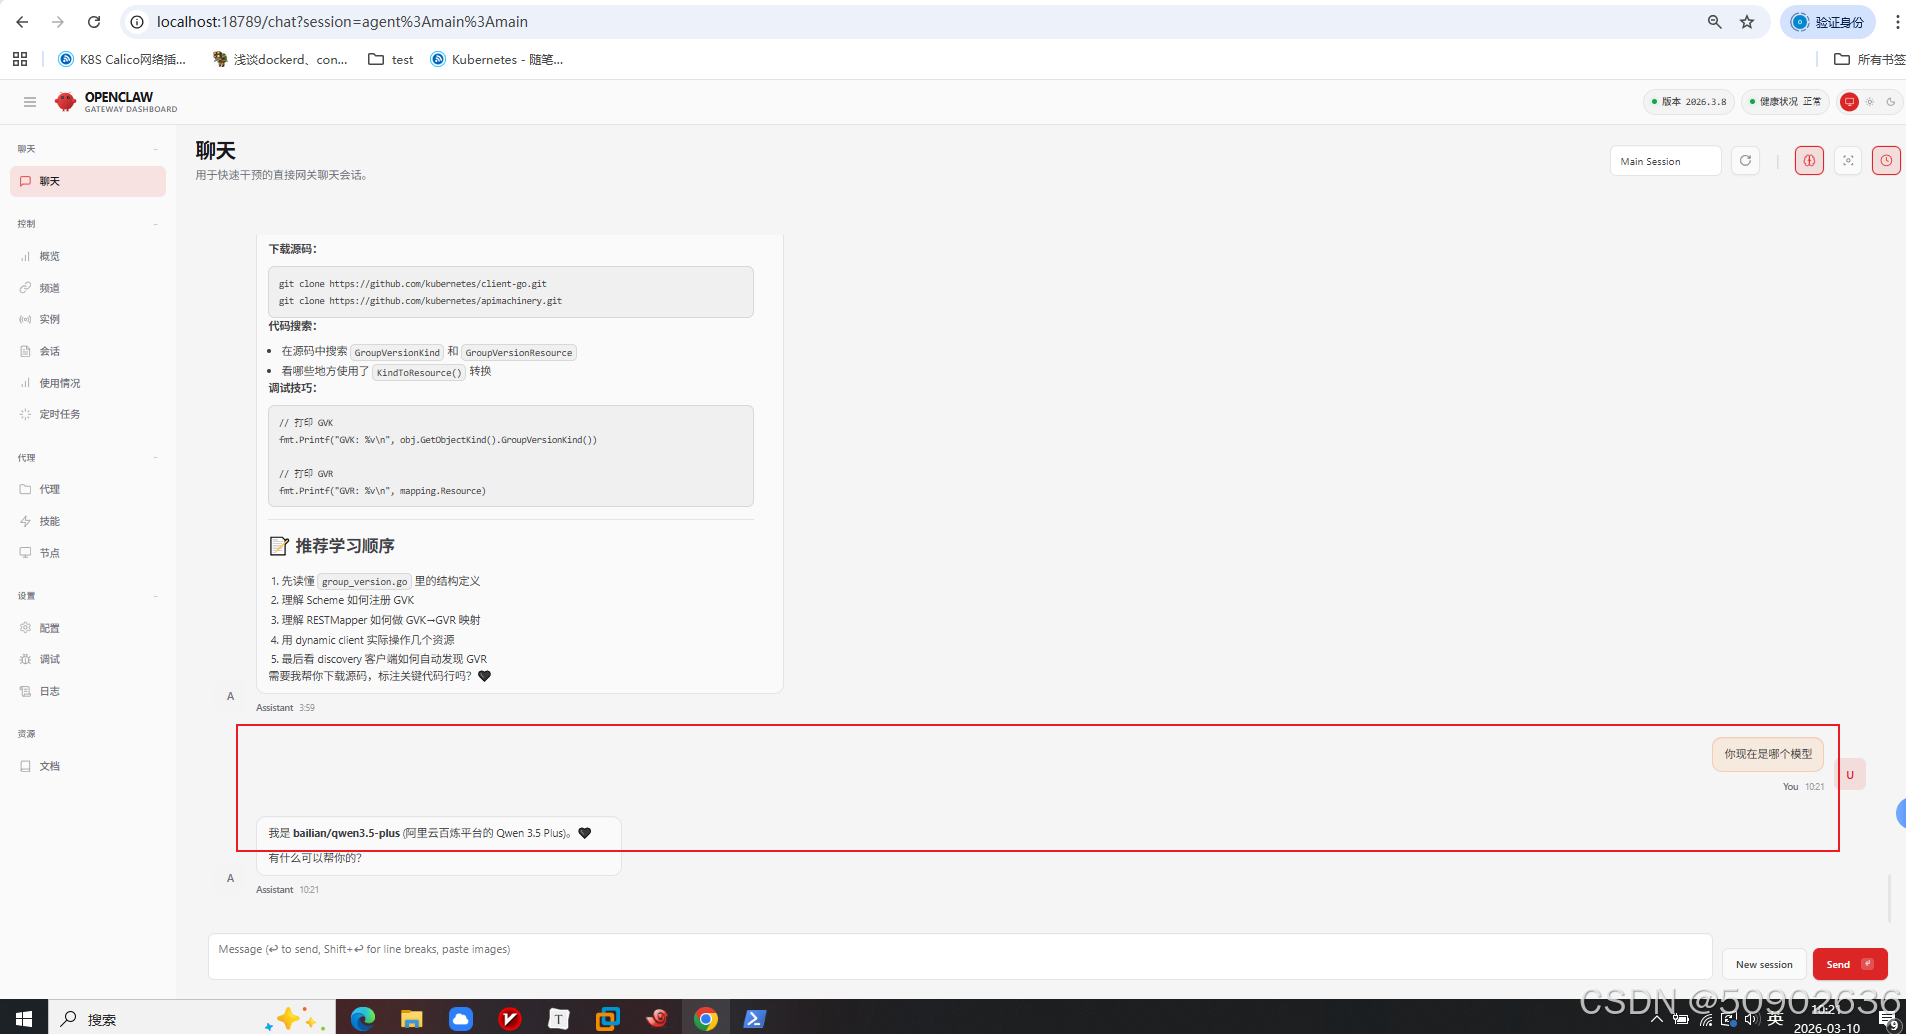The height and width of the screenshot is (1034, 1906).
Task: Open the Chrome three-dot menu
Action: 1897,21
